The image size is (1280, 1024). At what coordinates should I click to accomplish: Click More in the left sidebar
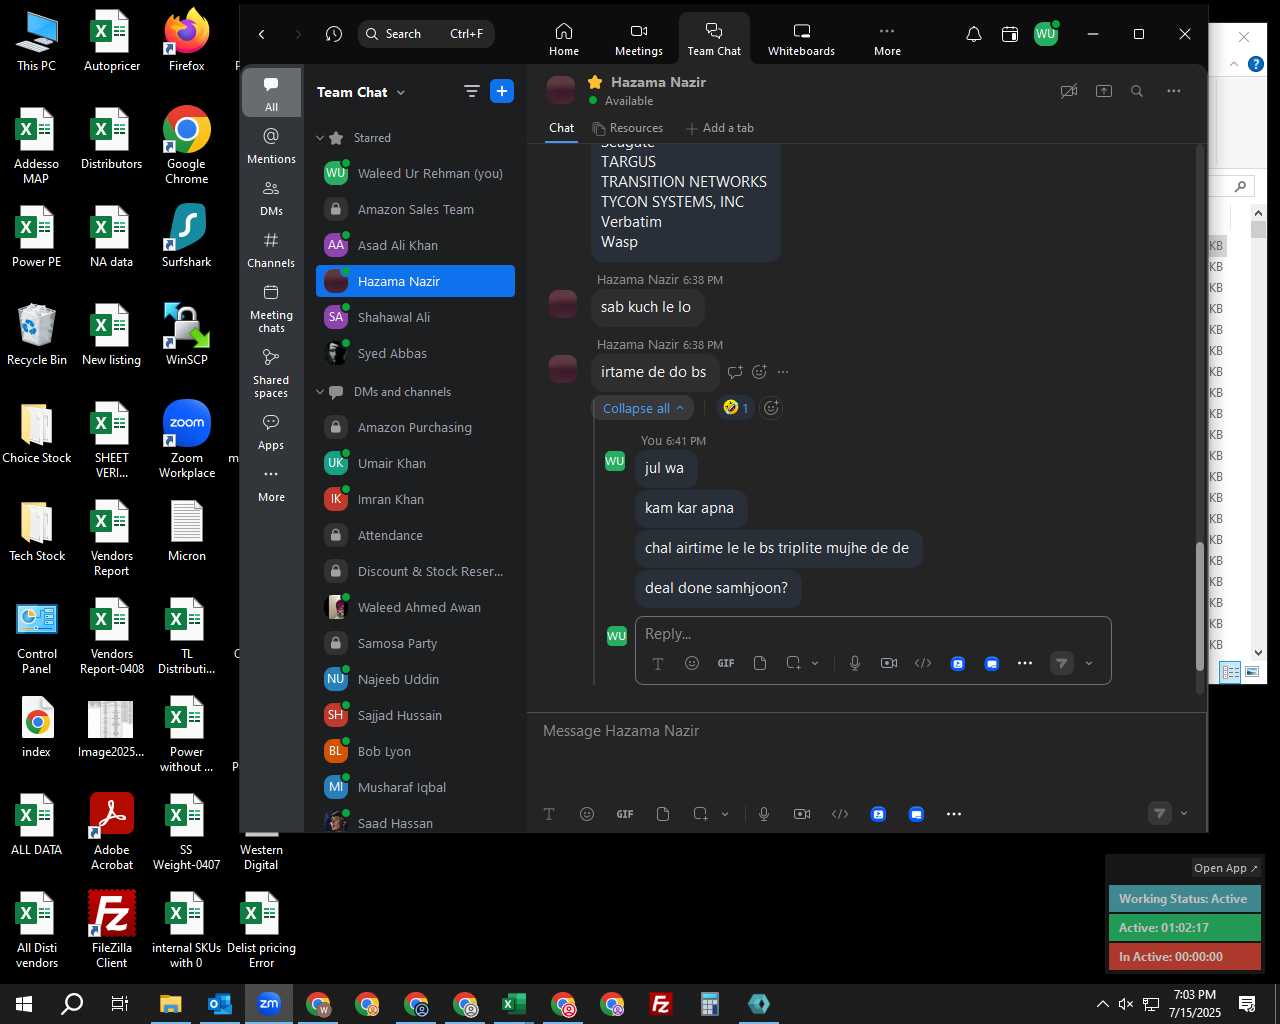click(271, 484)
